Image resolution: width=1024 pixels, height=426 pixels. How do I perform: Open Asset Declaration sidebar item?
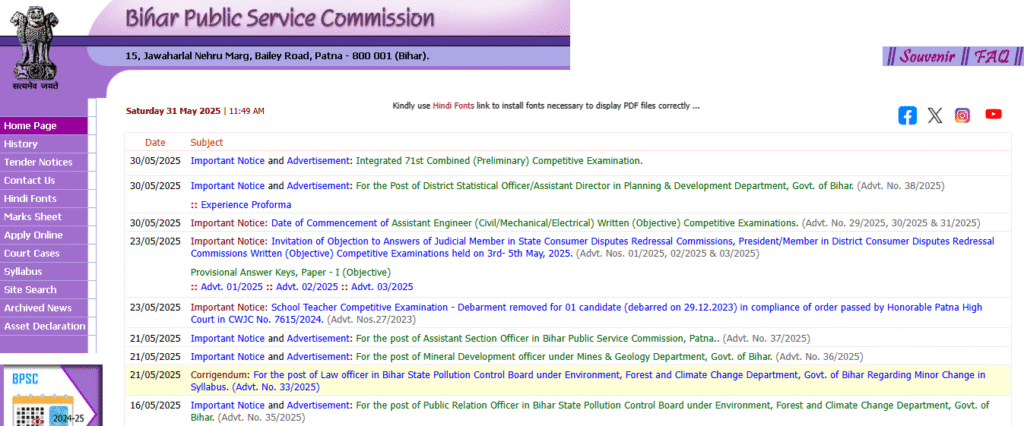[x=44, y=327]
